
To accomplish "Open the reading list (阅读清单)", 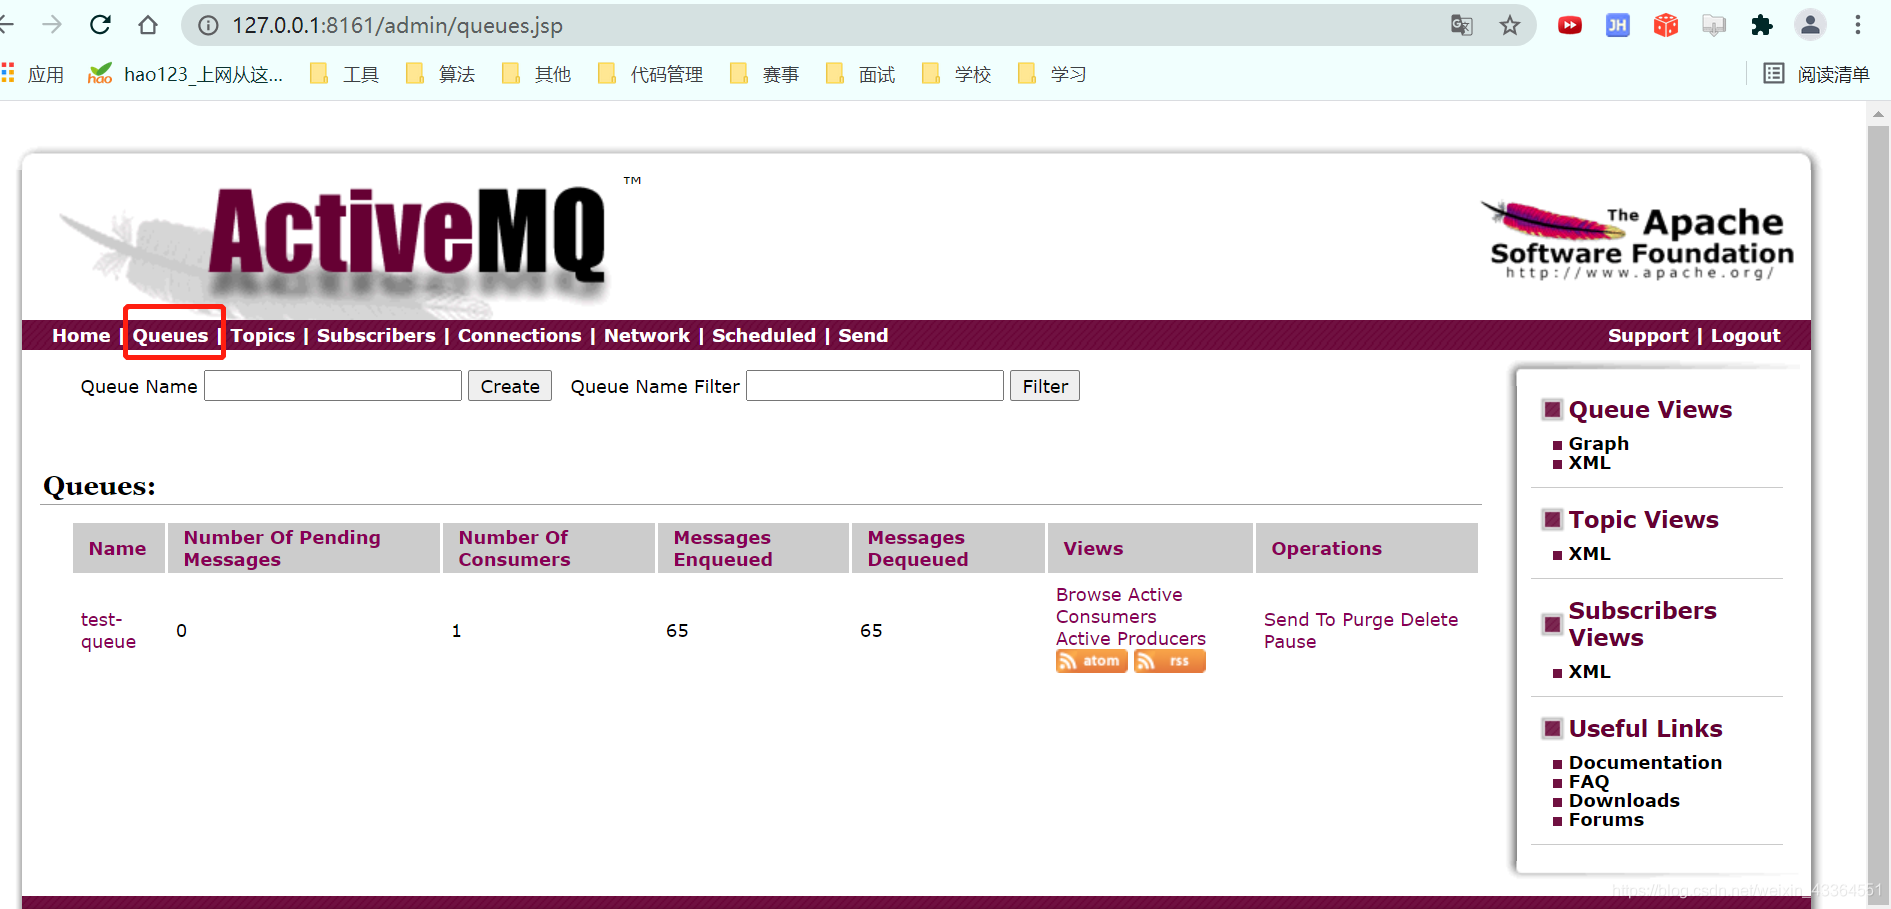I will (1816, 74).
